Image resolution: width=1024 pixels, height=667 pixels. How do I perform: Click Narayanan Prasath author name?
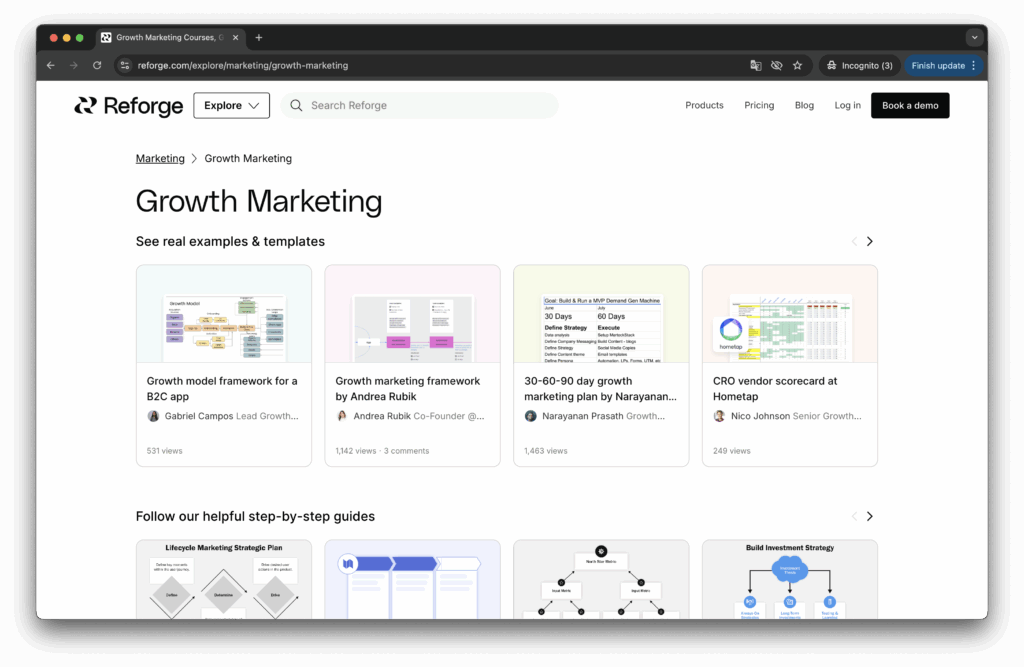583,416
